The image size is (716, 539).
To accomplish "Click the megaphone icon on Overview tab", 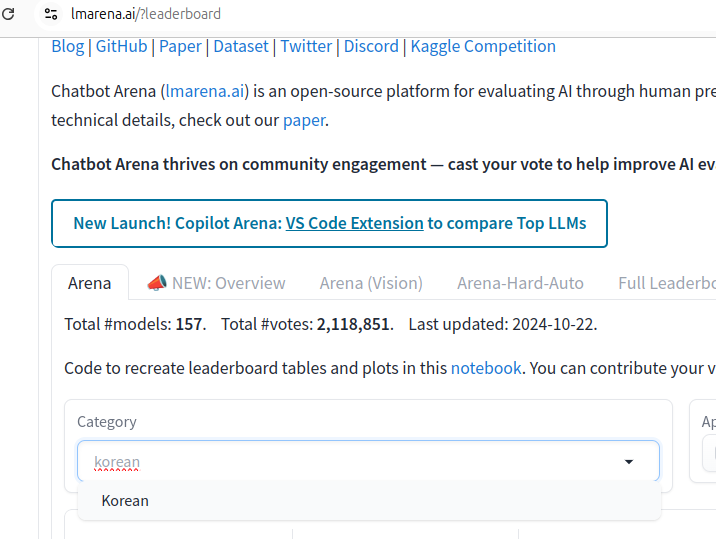I will click(x=157, y=283).
